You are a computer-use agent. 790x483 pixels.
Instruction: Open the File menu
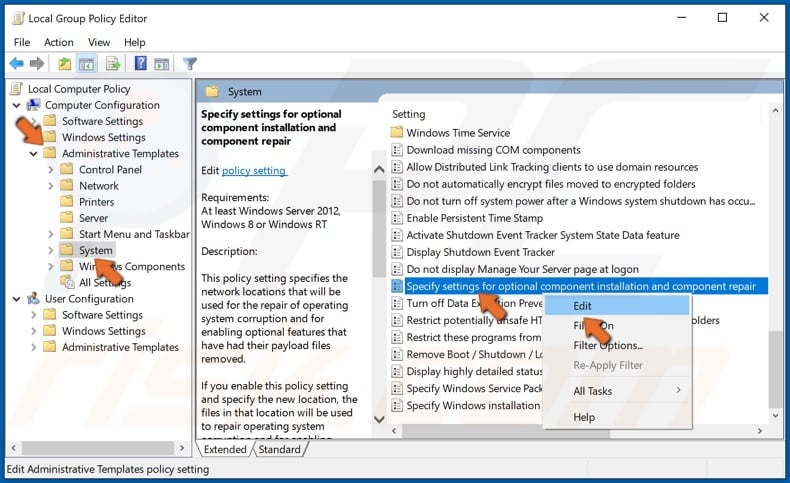pos(22,42)
